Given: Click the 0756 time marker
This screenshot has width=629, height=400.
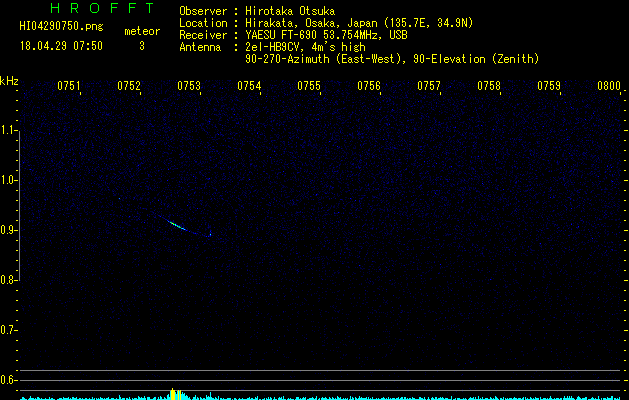Looking at the screenshot, I should point(369,86).
